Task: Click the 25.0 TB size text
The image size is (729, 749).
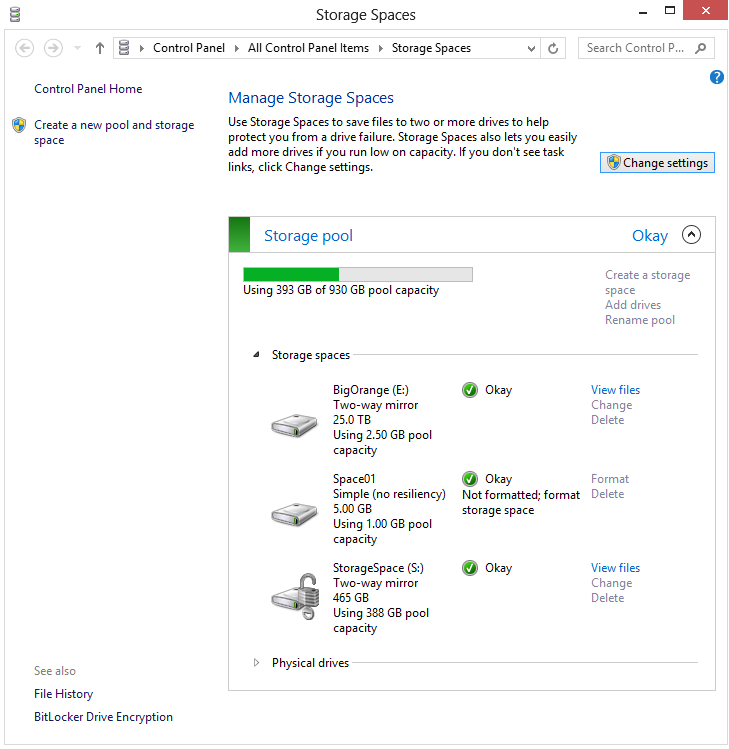Action: pyautogui.click(x=352, y=420)
